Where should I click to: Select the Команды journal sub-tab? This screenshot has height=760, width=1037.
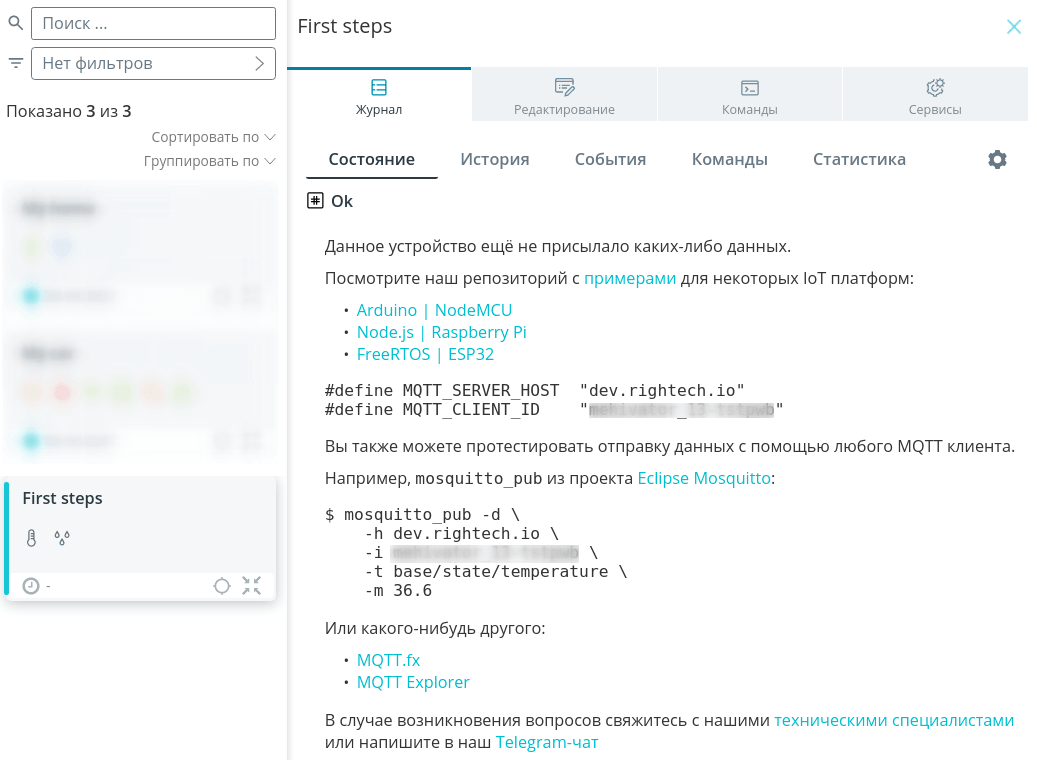coord(729,159)
